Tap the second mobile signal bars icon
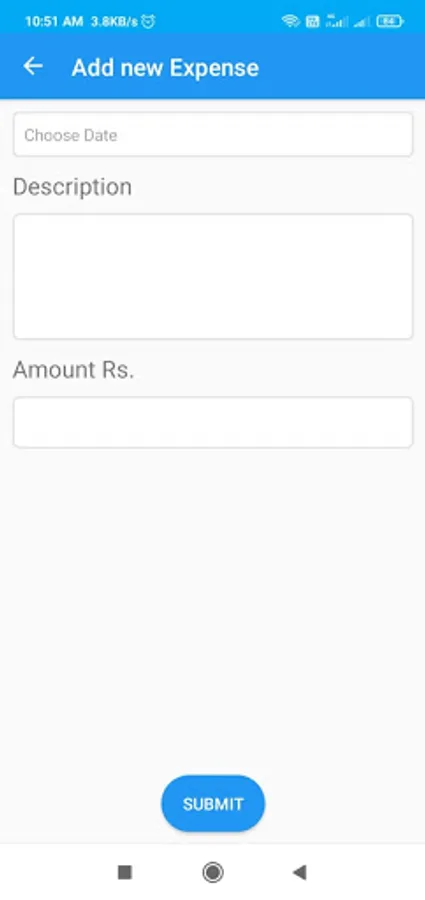The image size is (425, 900). tap(362, 22)
